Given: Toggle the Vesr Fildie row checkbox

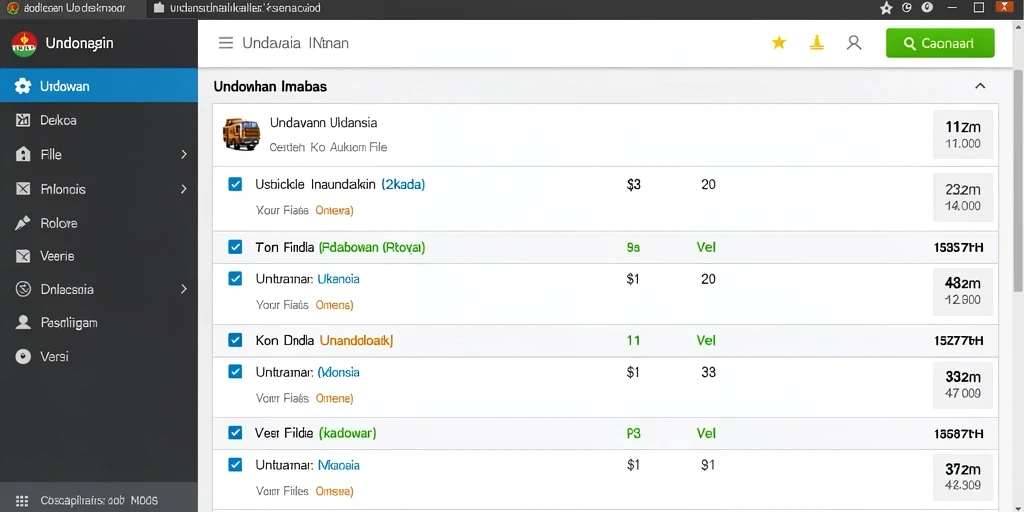Looking at the screenshot, I should tap(235, 432).
